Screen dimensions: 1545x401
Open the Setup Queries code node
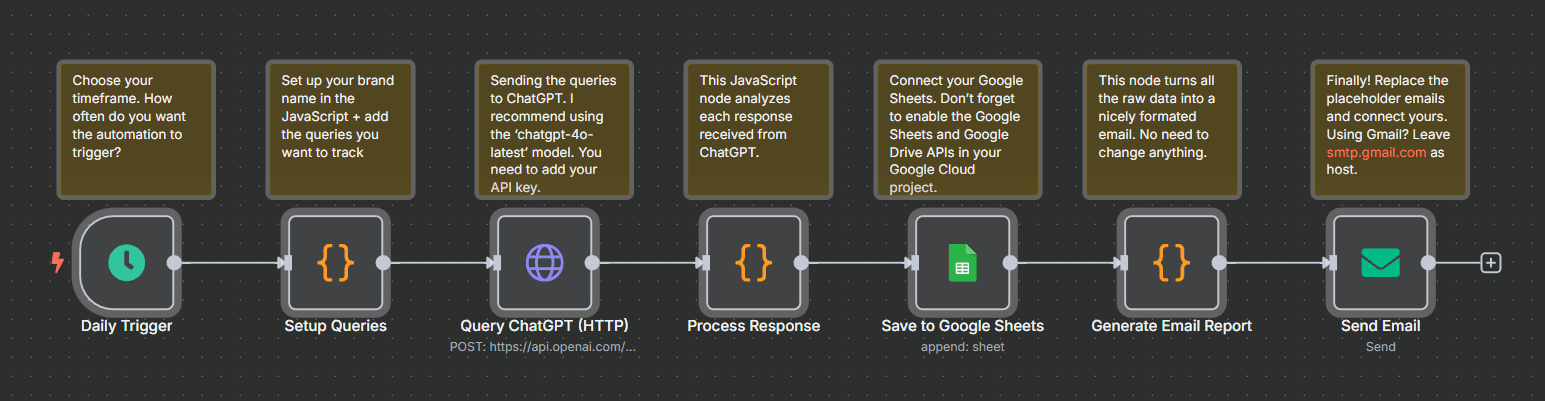coord(336,263)
